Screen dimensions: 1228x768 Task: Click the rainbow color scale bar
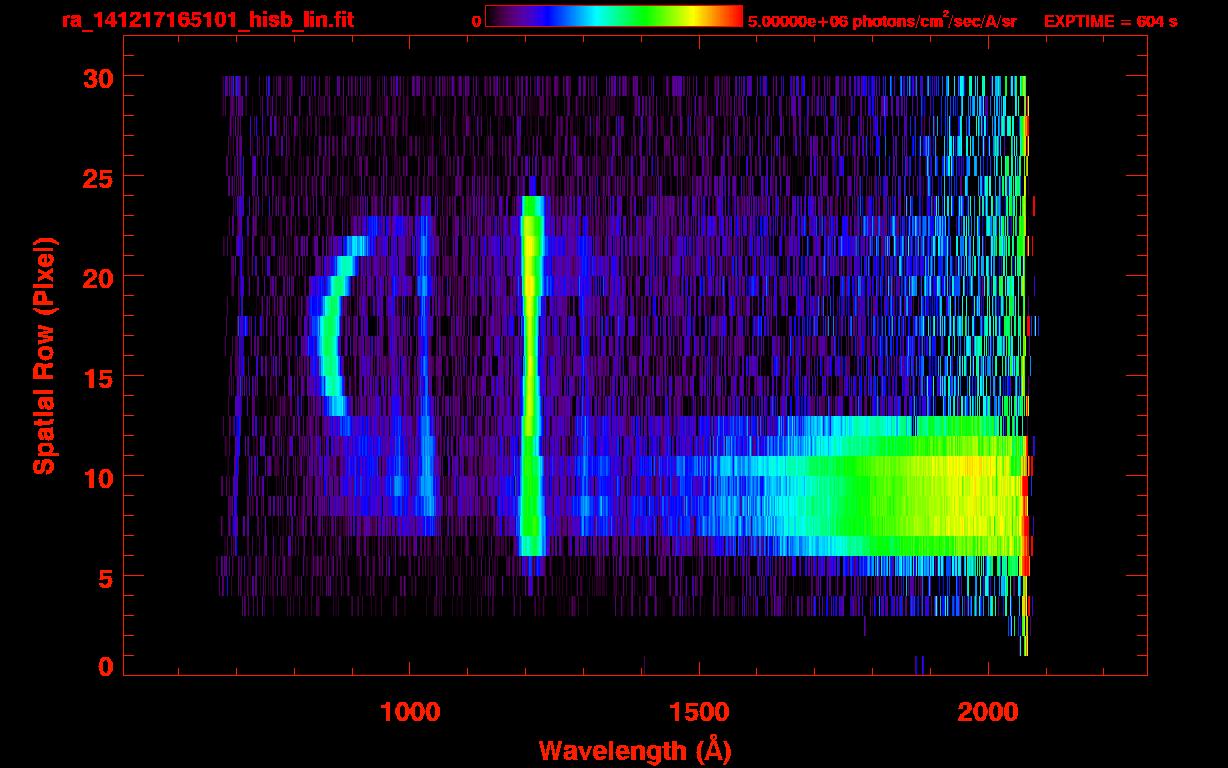[614, 17]
